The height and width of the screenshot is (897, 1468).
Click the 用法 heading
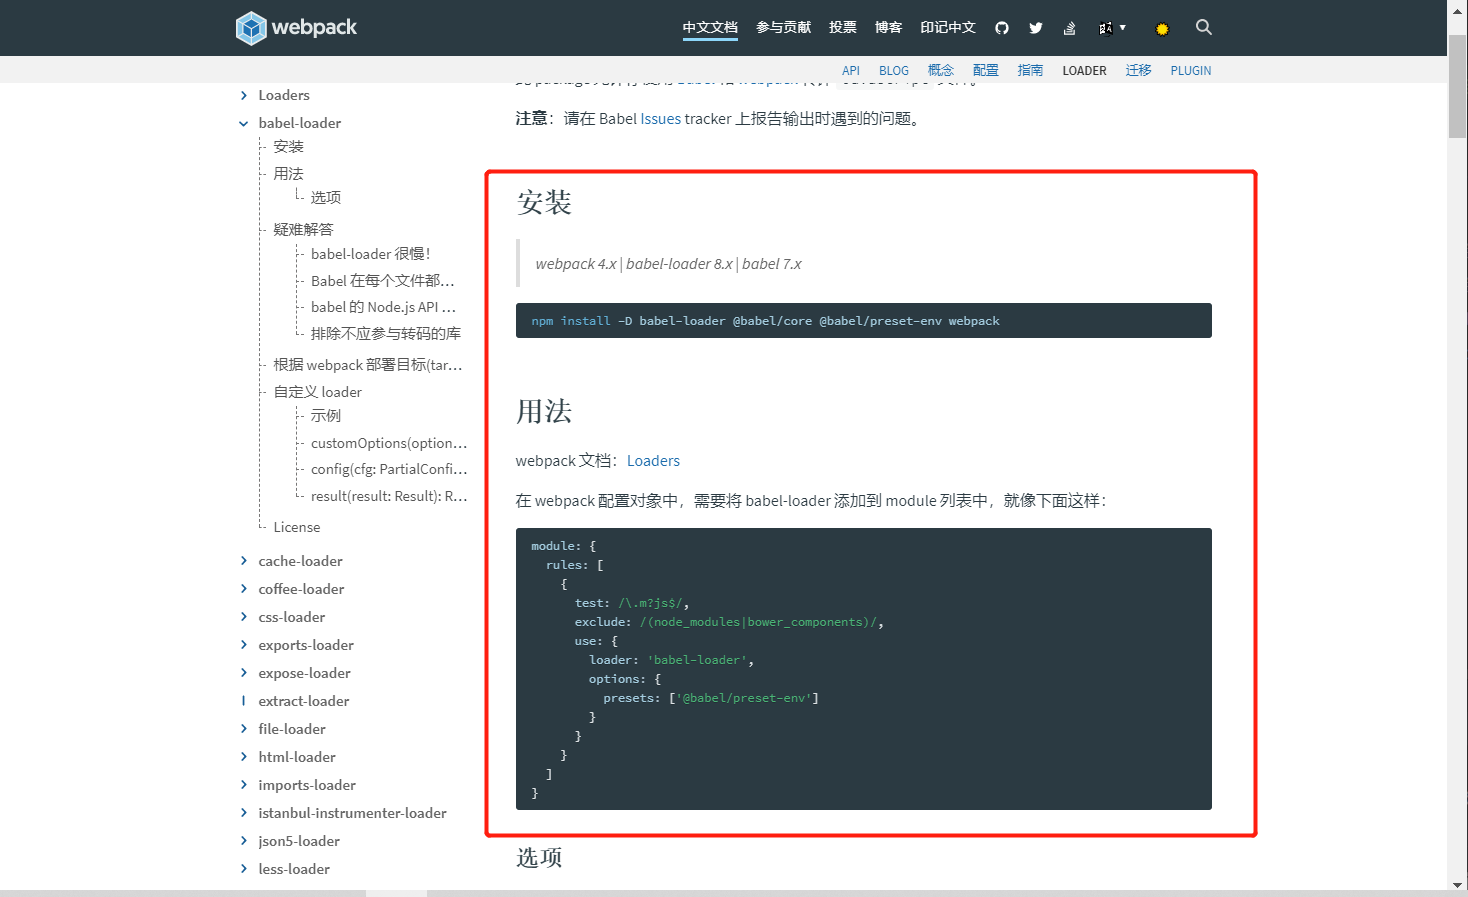(x=544, y=412)
